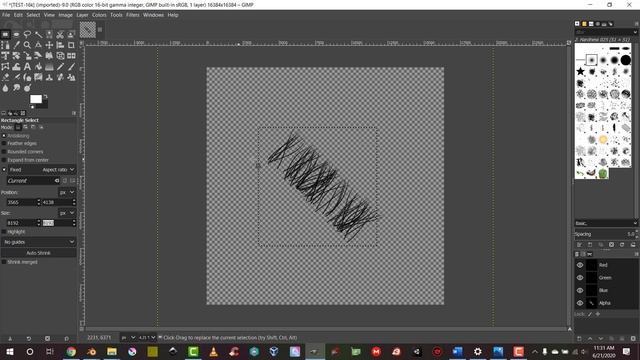This screenshot has height=360, width=640.
Task: Select the Rectangle Select tool in toolbox
Action: (x=5, y=35)
